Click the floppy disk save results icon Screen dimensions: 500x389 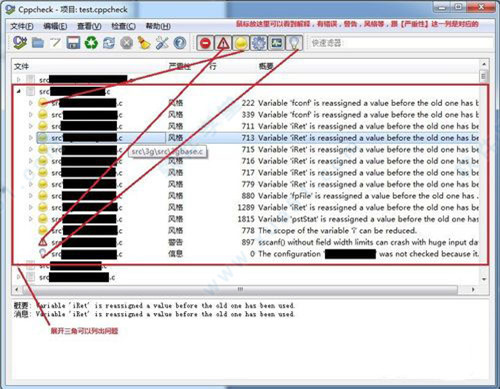(73, 43)
